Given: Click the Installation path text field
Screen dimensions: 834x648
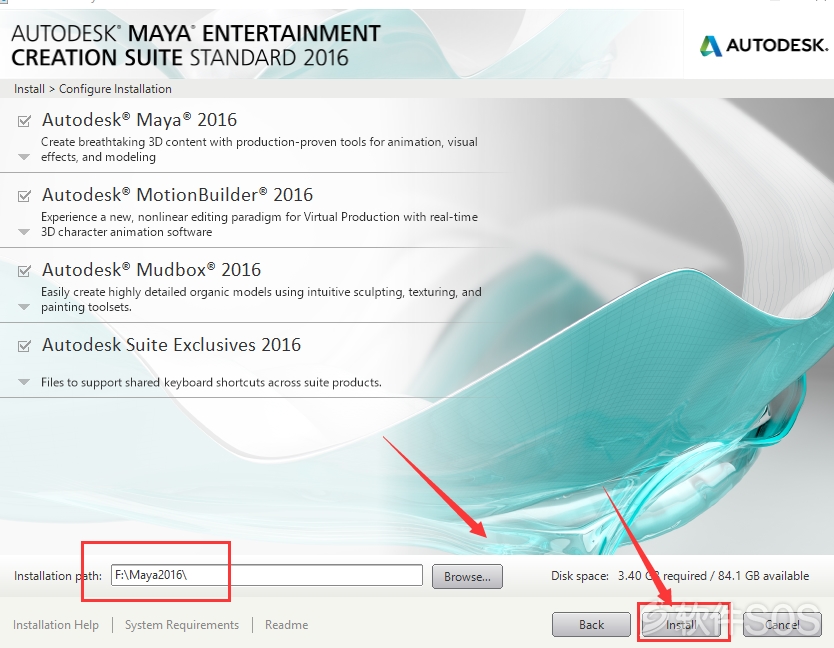Looking at the screenshot, I should tap(267, 575).
